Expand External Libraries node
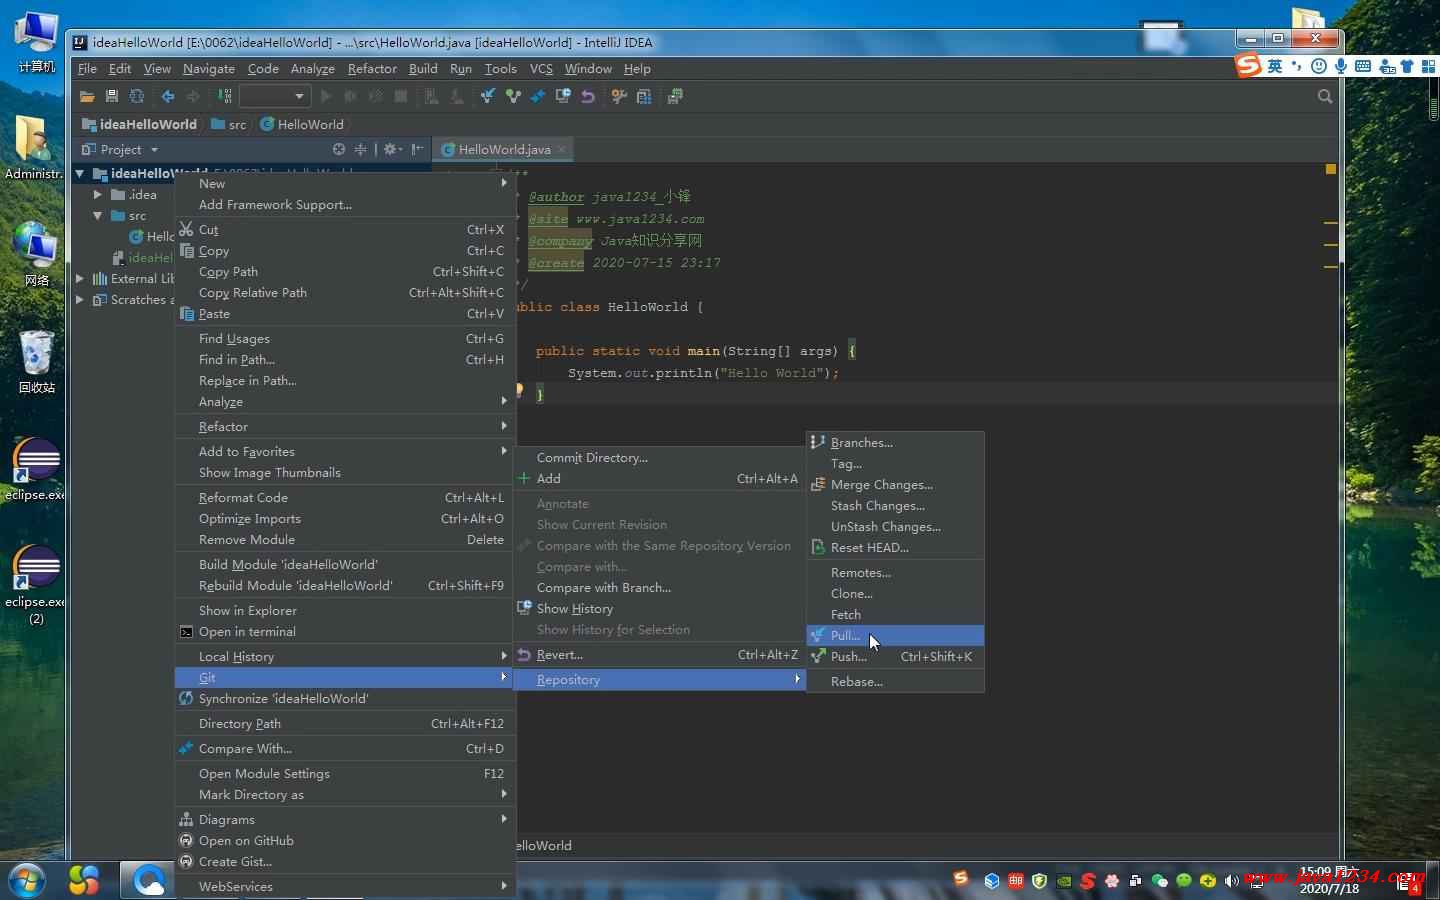 (x=80, y=278)
